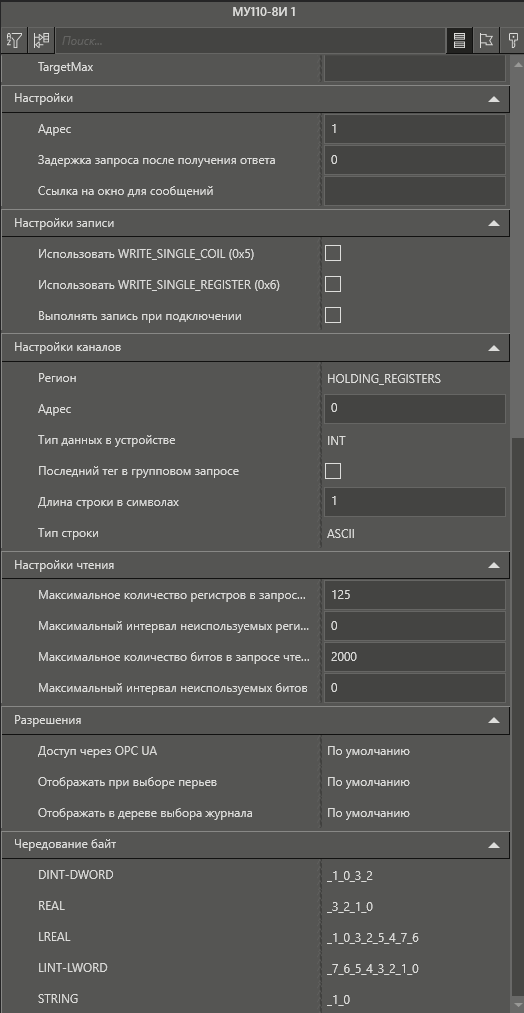Select the REAL property label
The width and height of the screenshot is (524, 1013).
point(51,906)
